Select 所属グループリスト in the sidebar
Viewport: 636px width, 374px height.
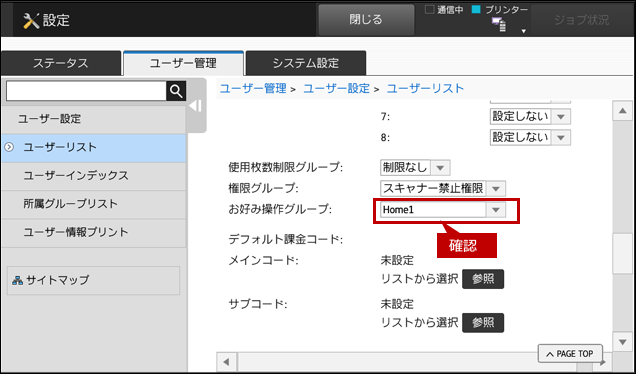(x=93, y=204)
